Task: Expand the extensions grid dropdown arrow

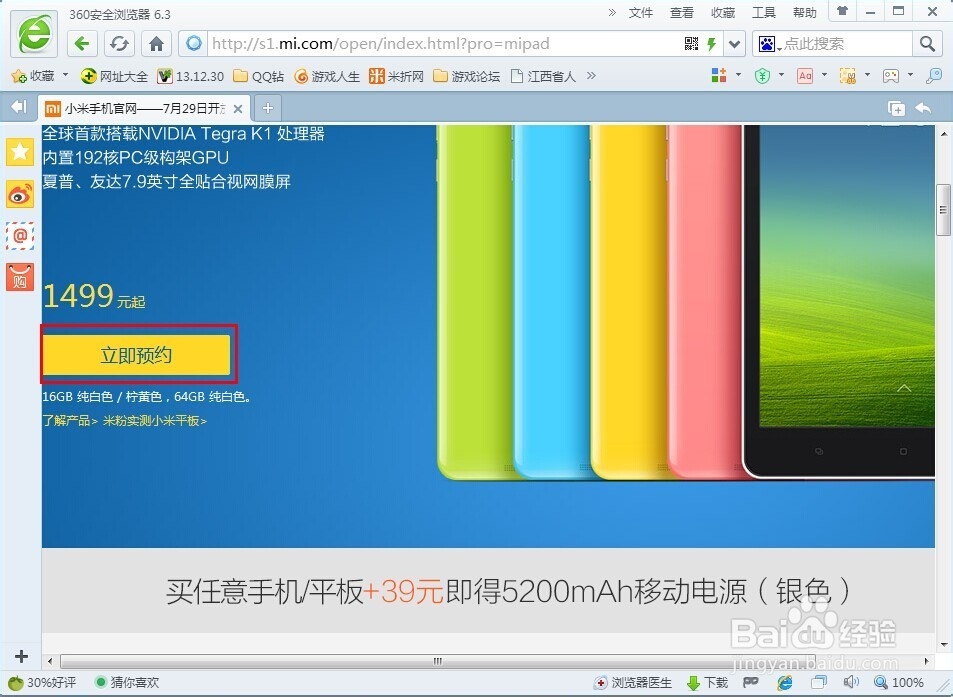Action: coord(738,75)
